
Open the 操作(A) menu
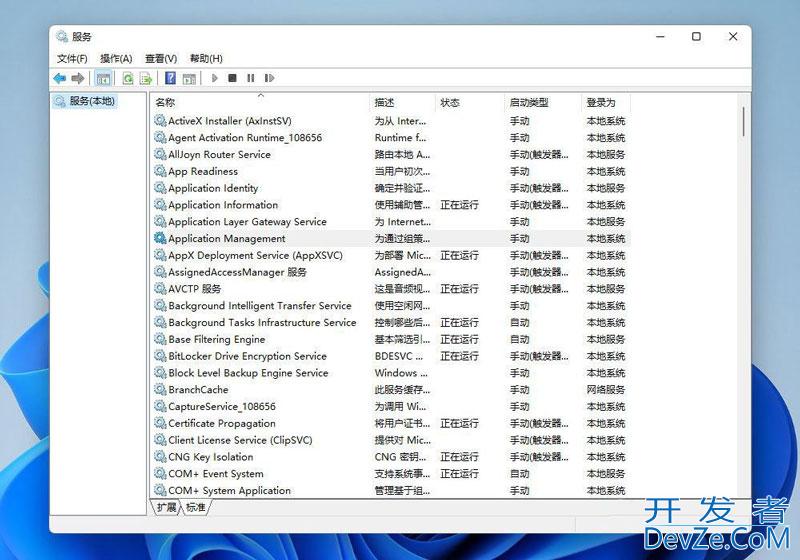116,59
